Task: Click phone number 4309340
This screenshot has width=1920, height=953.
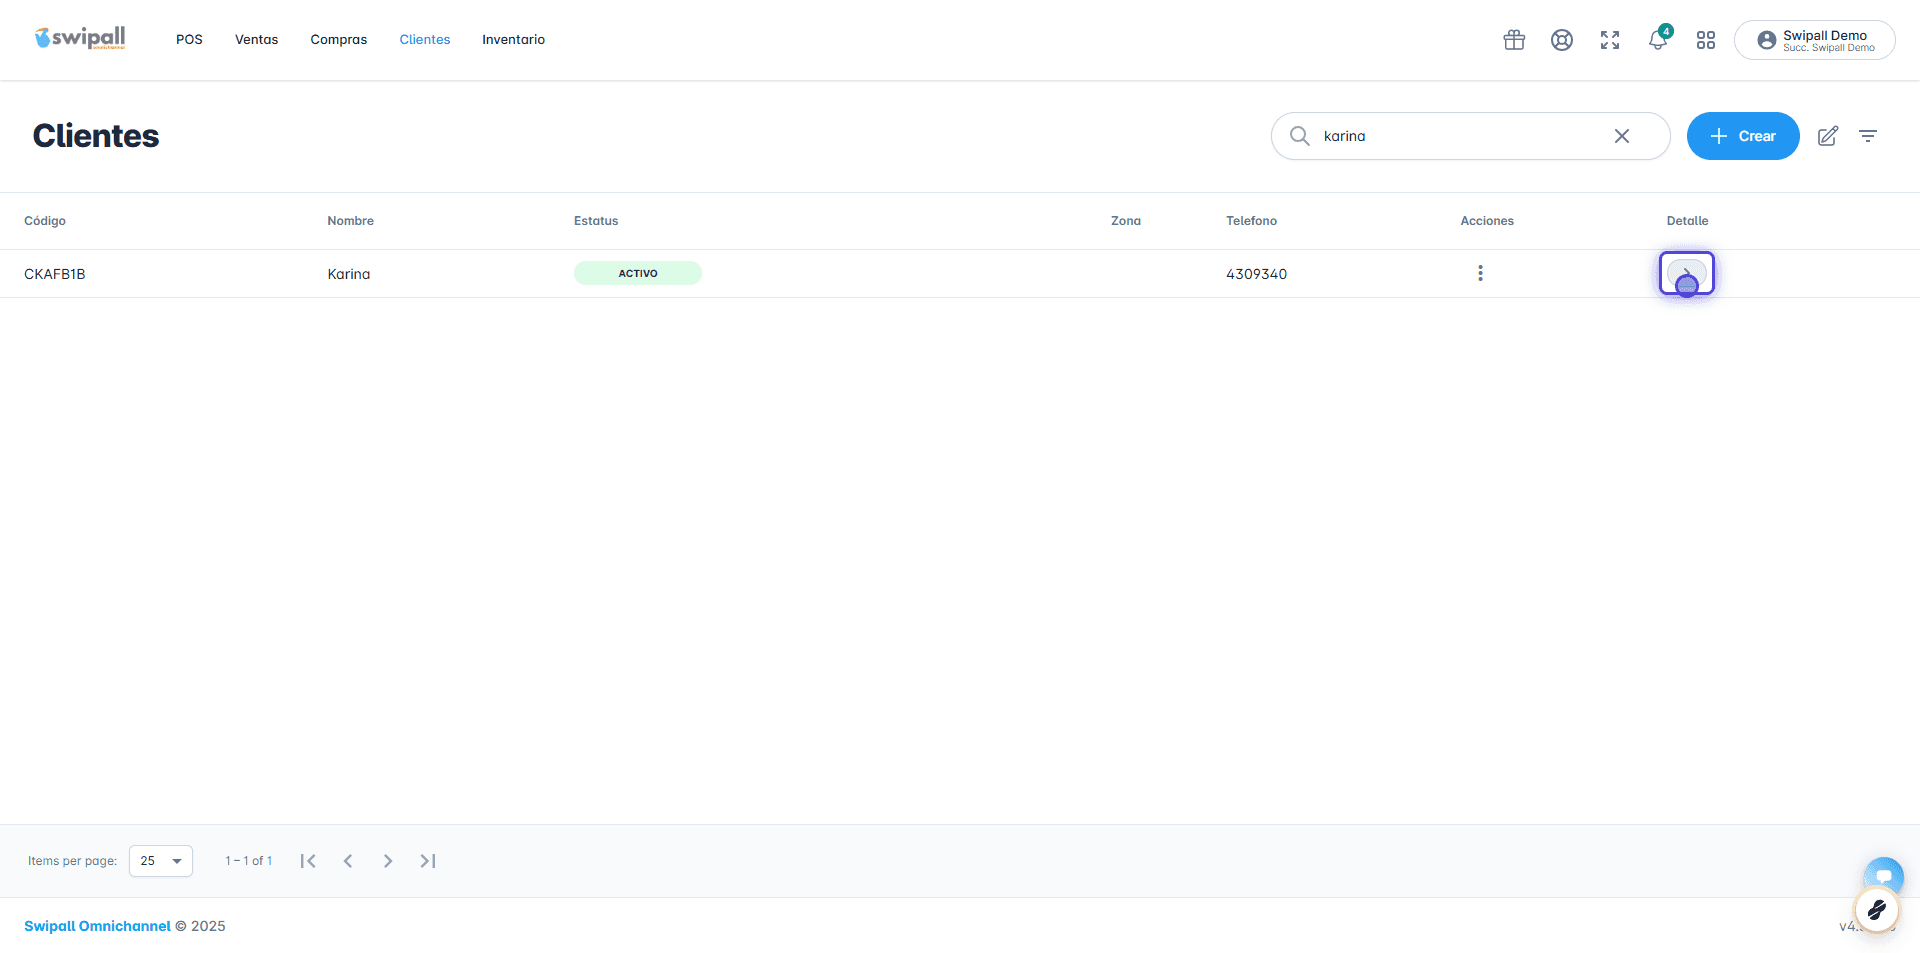Action: (x=1257, y=274)
